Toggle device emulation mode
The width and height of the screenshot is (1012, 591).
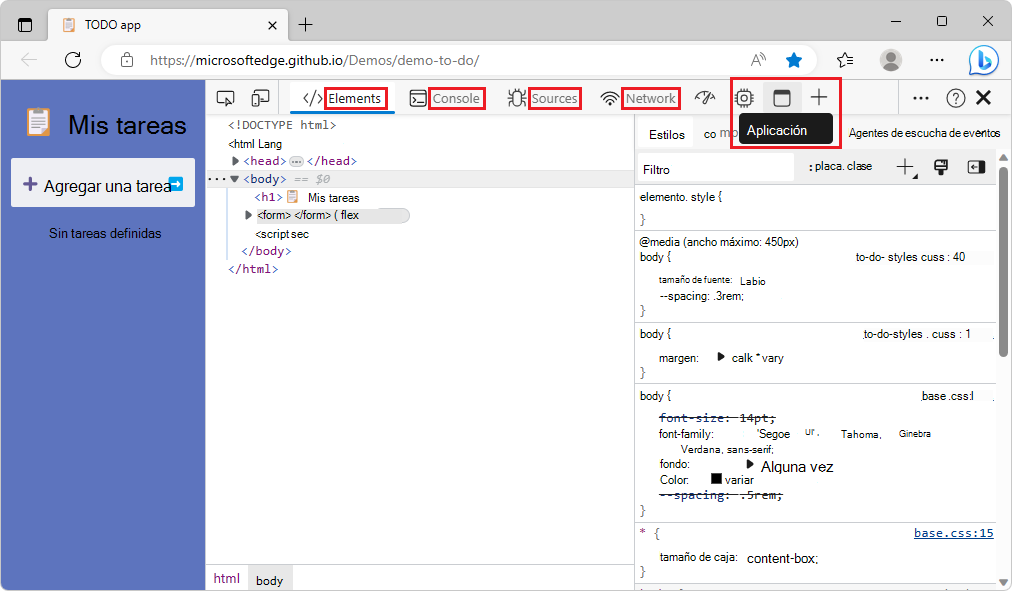pos(260,98)
